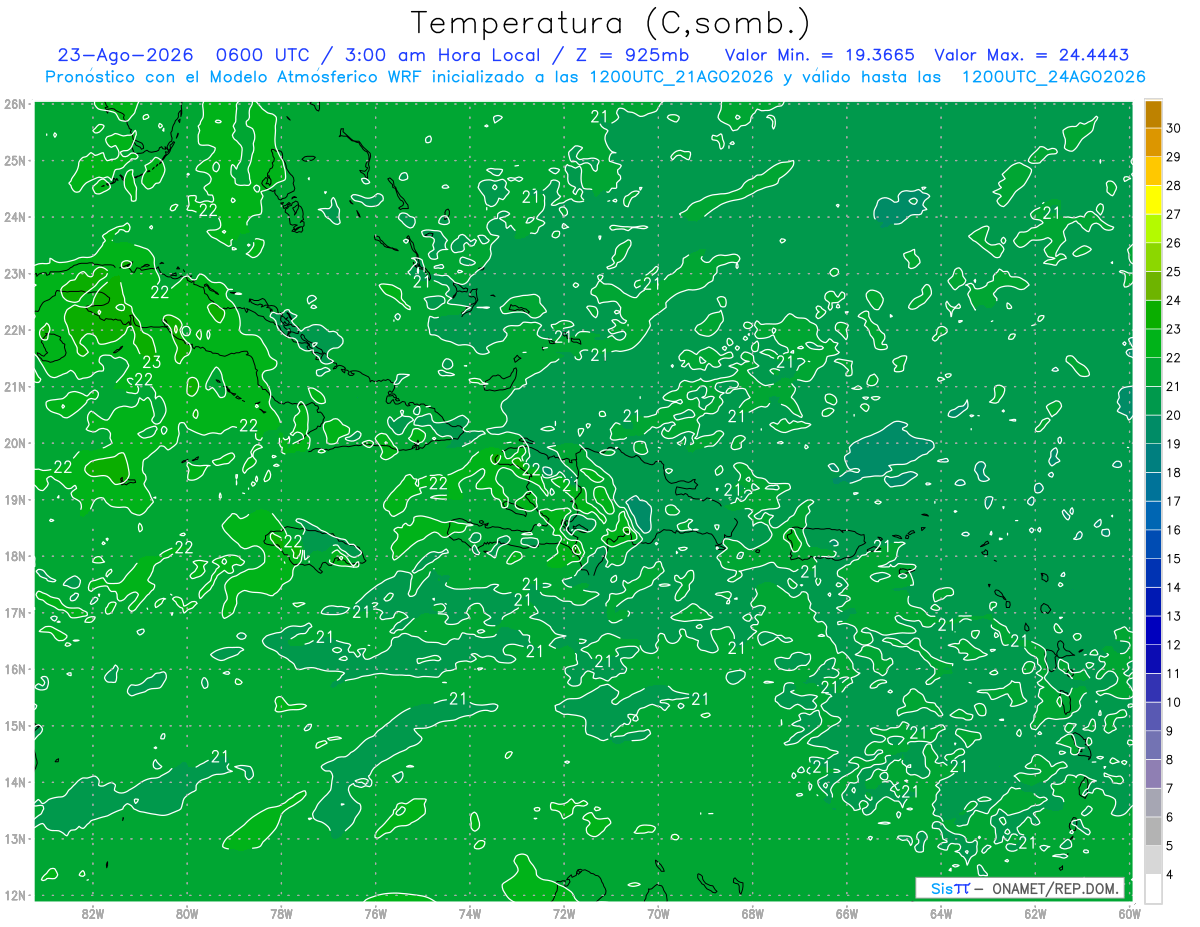Click the "12N" latitude axis label

14,895
